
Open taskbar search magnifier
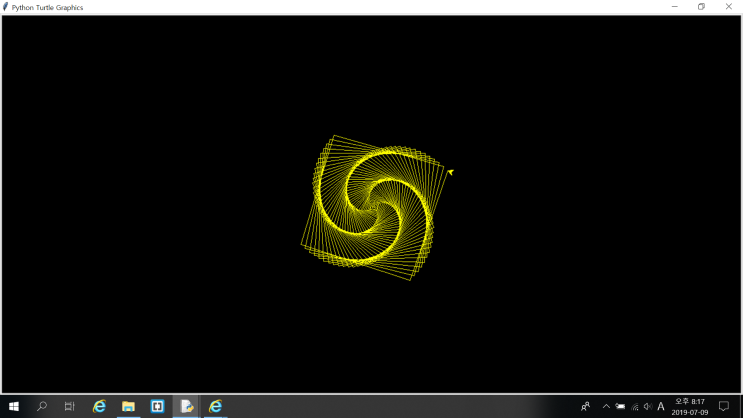[42, 406]
